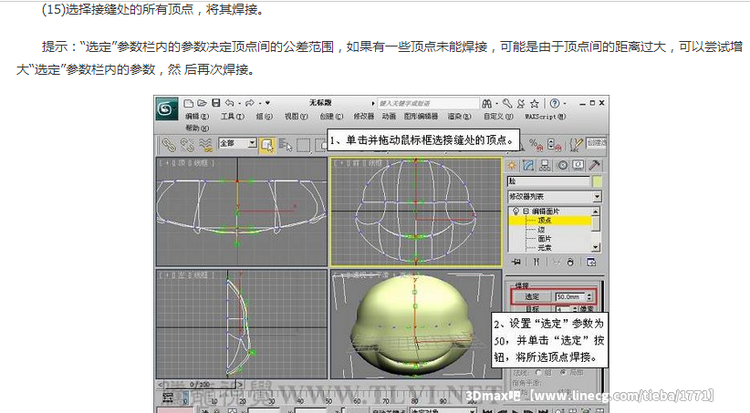Select the 元素 sub-object level
Image resolution: width=750 pixels, height=413 pixels.
544,247
